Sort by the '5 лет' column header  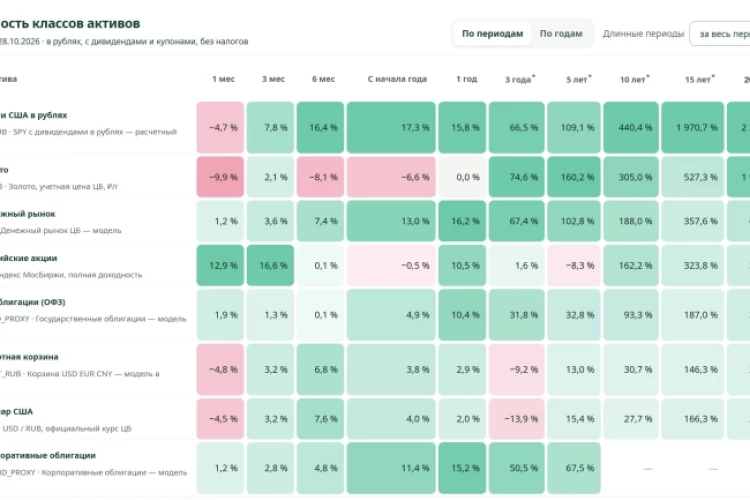(578, 79)
